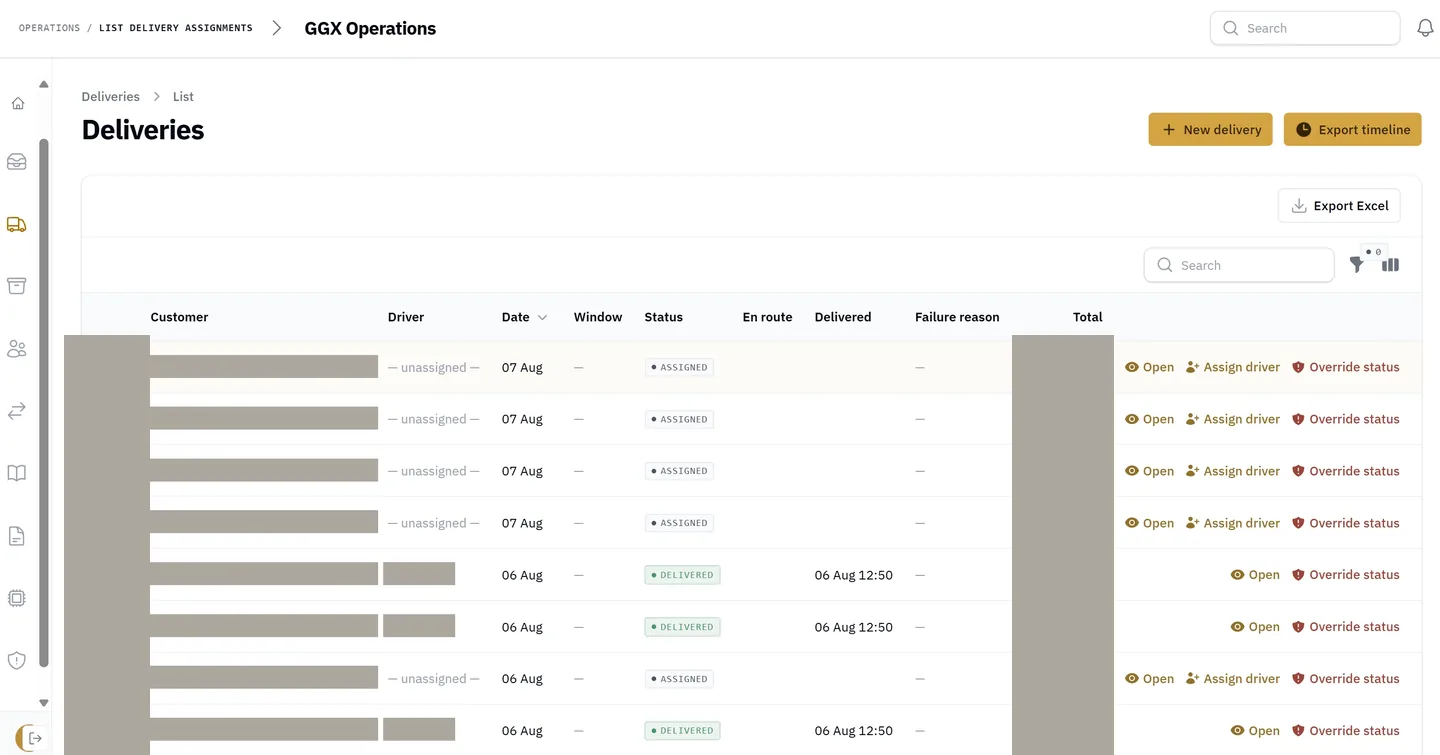Screen dimensions: 1440x755
Task: Open the document page sidebar icon
Action: [x=17, y=536]
